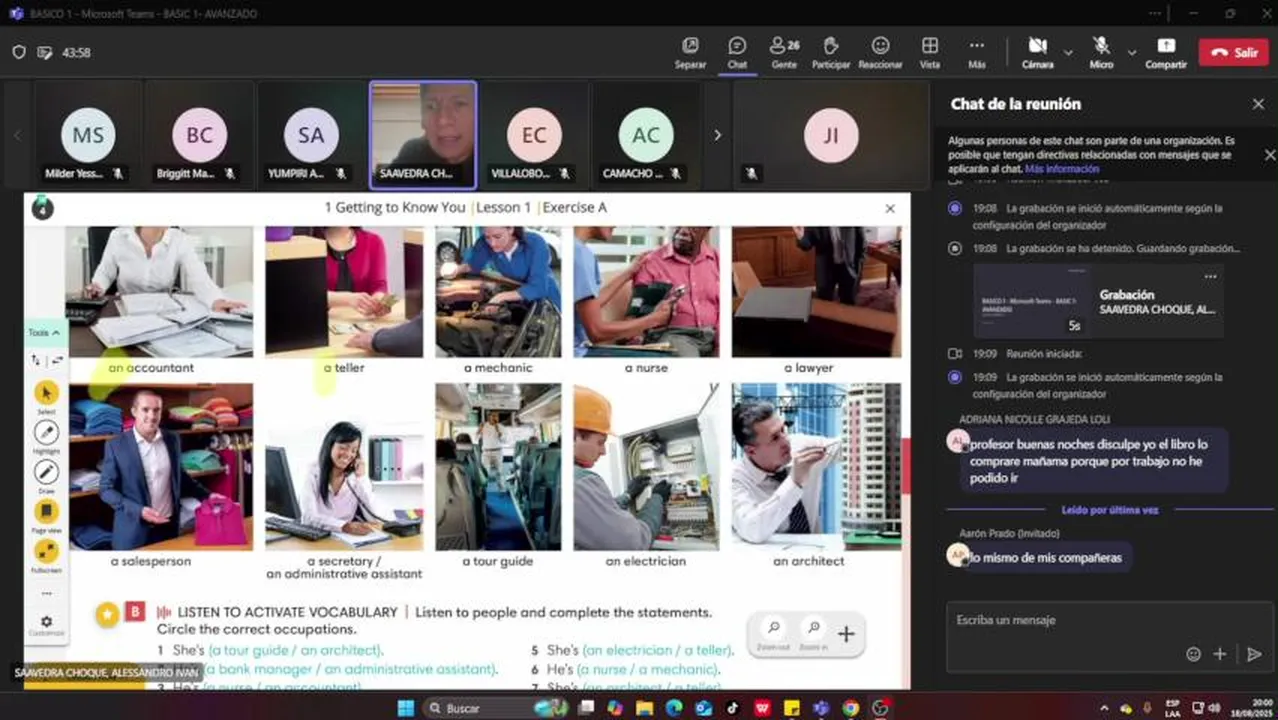Click the horizontal arrows toolbar position icon
Screen dimensions: 1278x720
pos(56,360)
